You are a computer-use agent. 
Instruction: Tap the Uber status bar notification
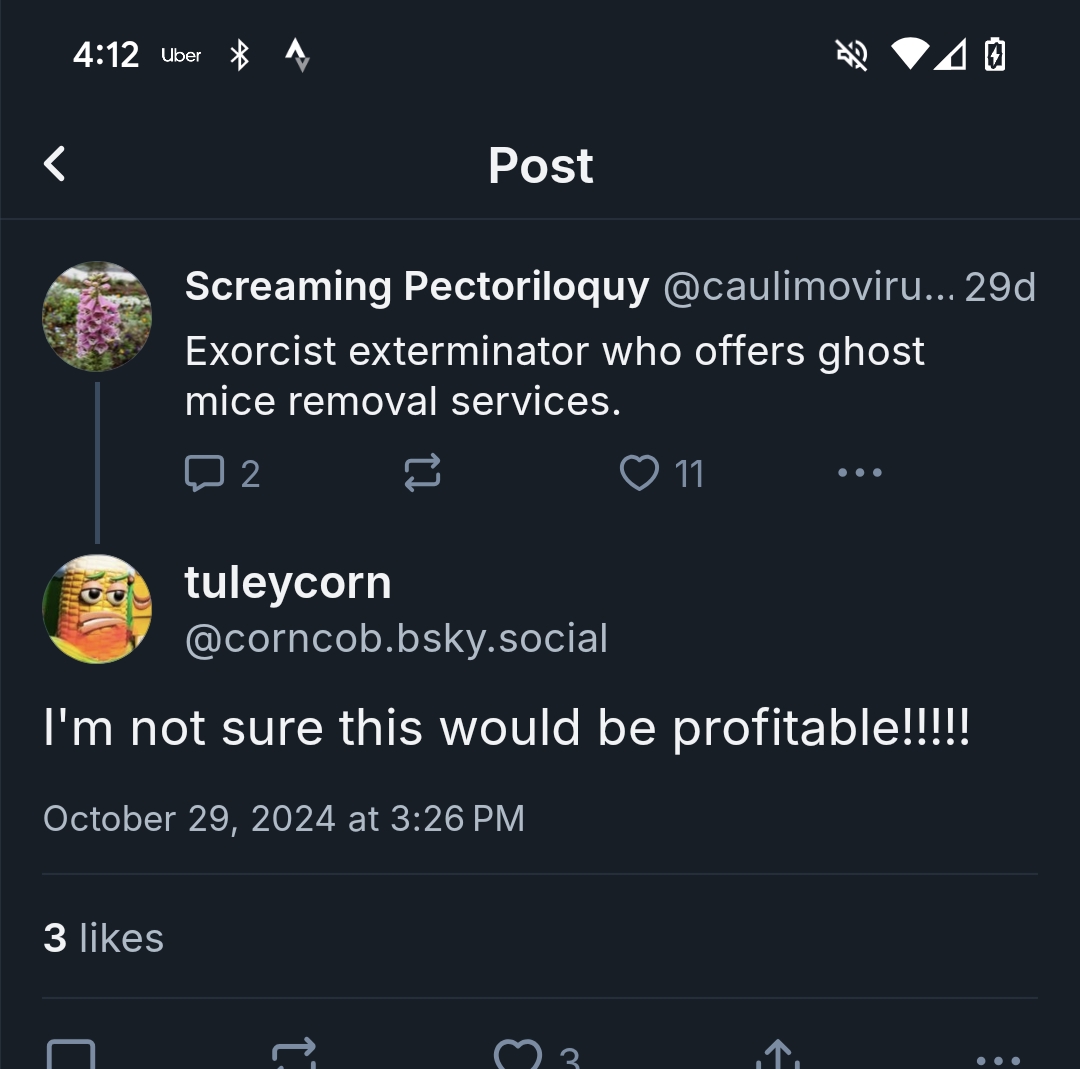(x=181, y=56)
